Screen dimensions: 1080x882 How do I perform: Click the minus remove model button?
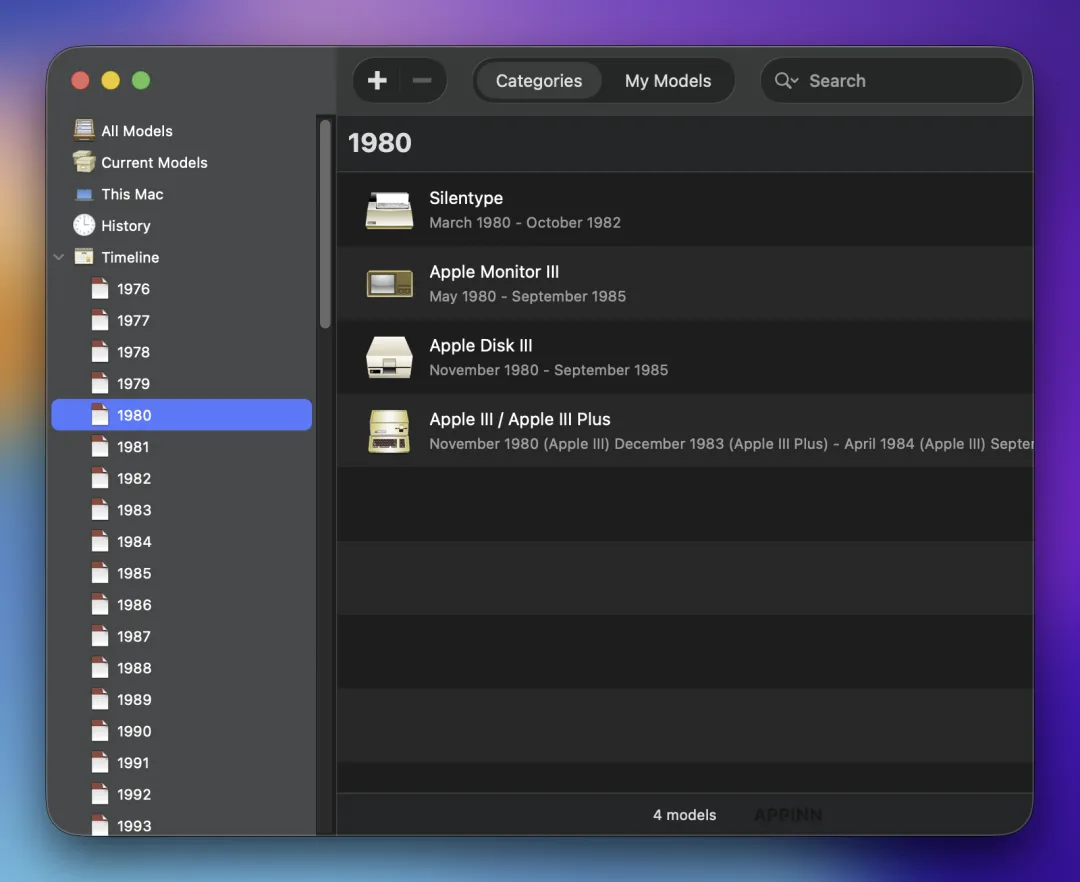pos(422,81)
